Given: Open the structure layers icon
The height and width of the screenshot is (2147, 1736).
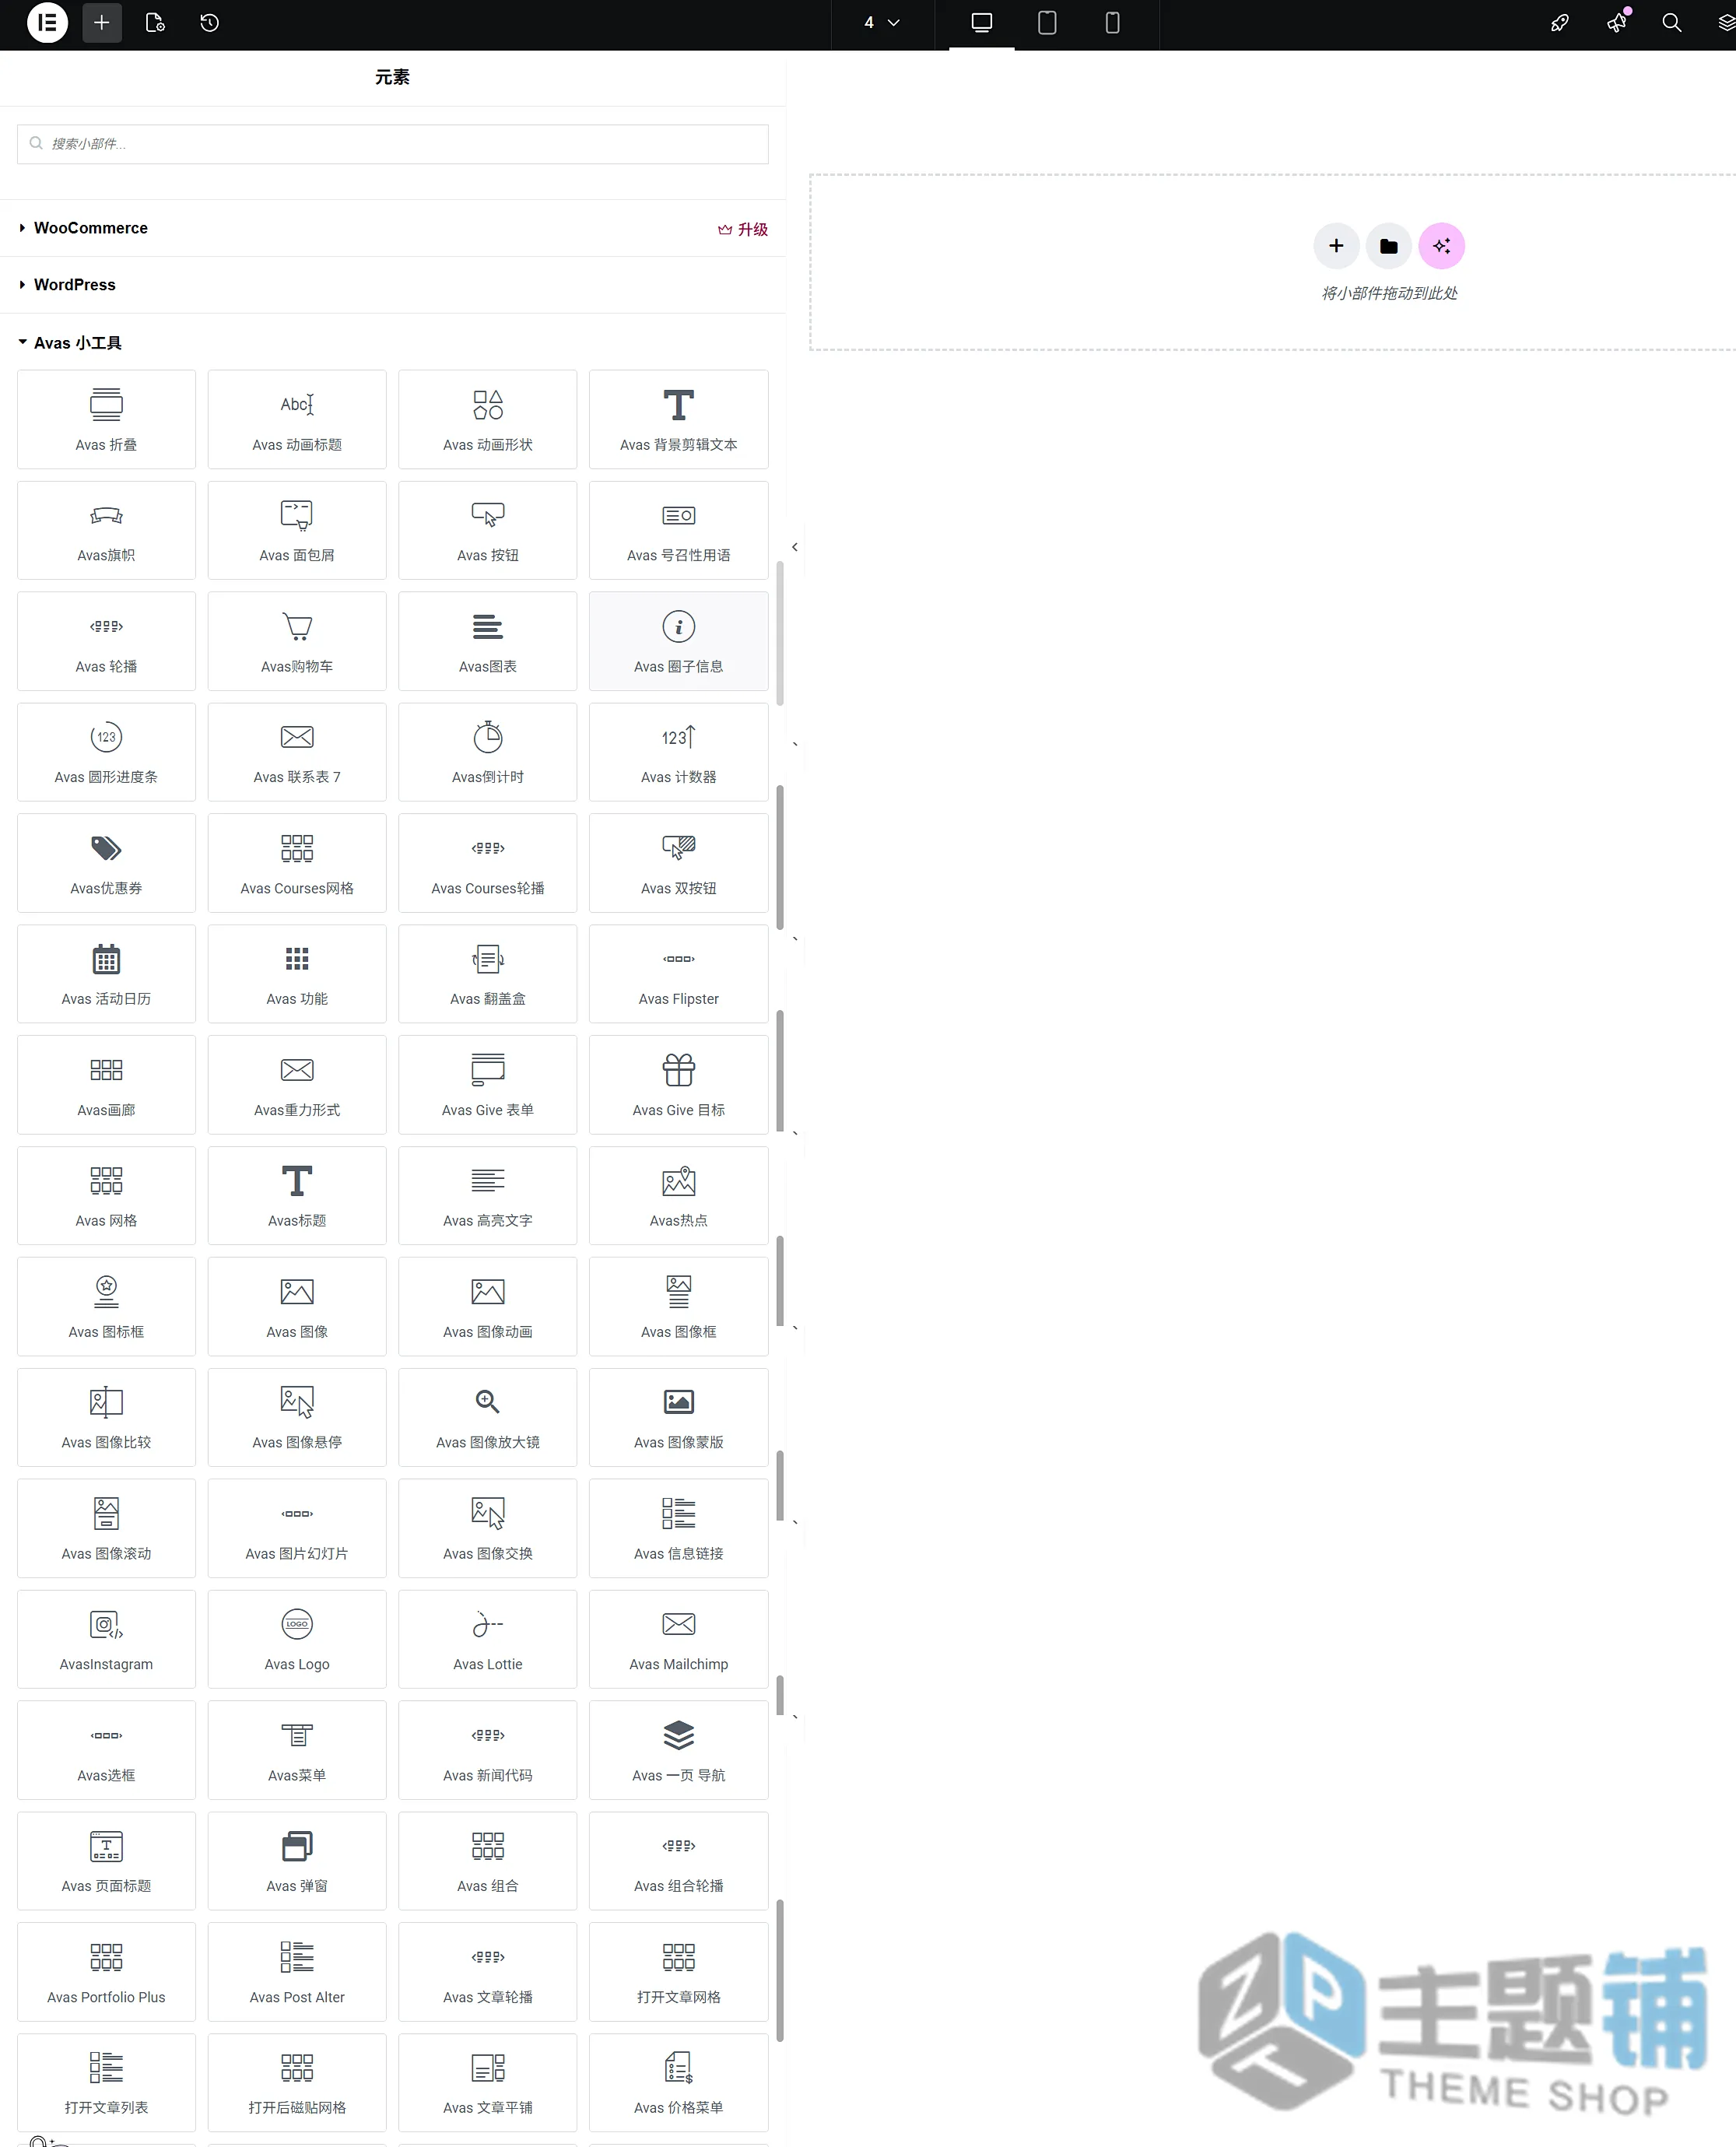Looking at the screenshot, I should click(1726, 23).
